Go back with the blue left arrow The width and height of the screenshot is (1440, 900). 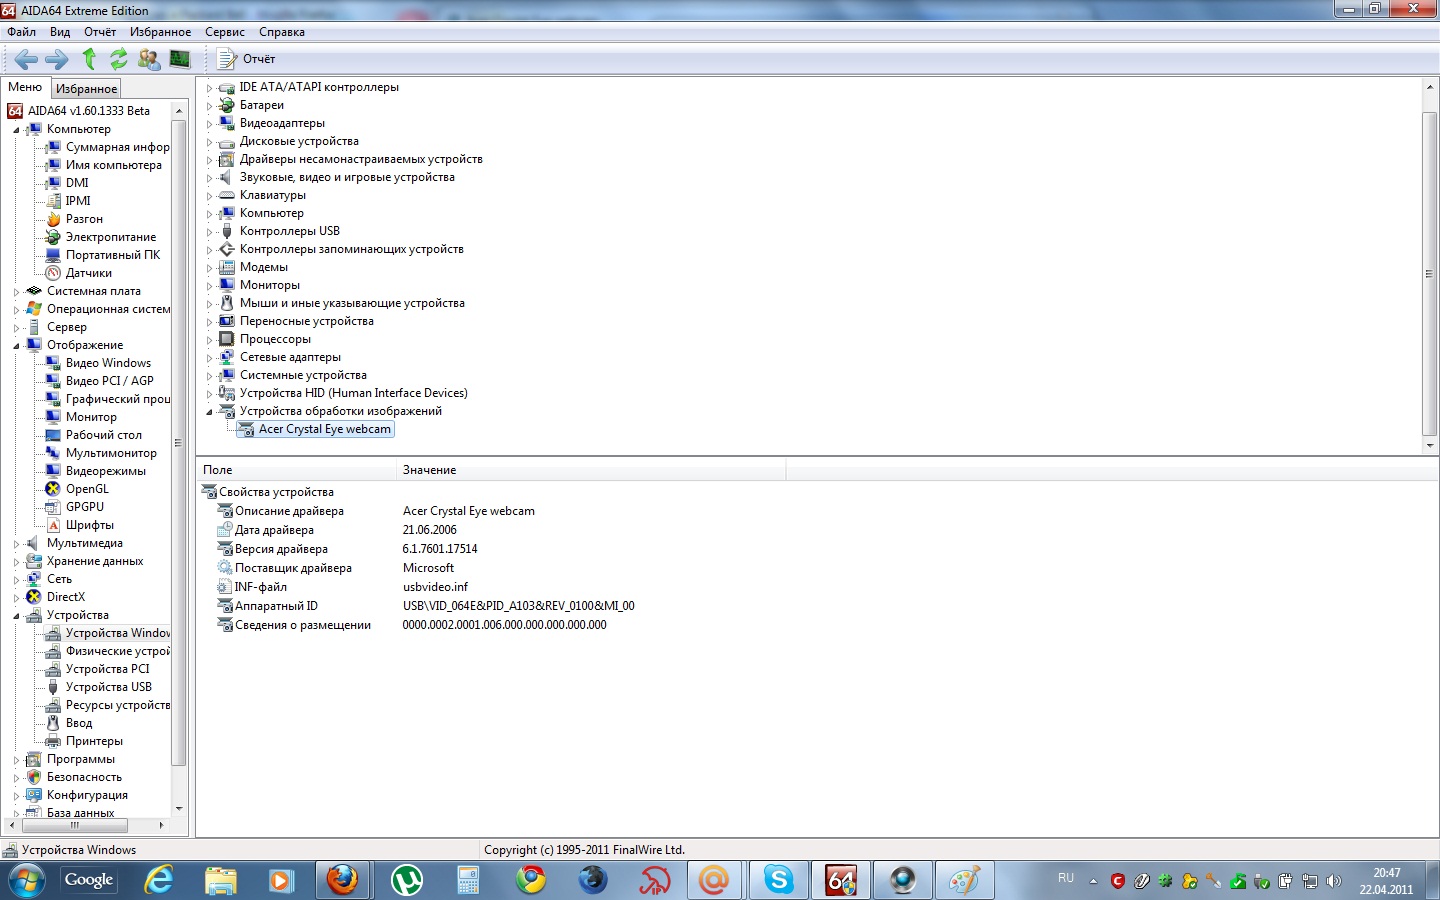pyautogui.click(x=26, y=59)
